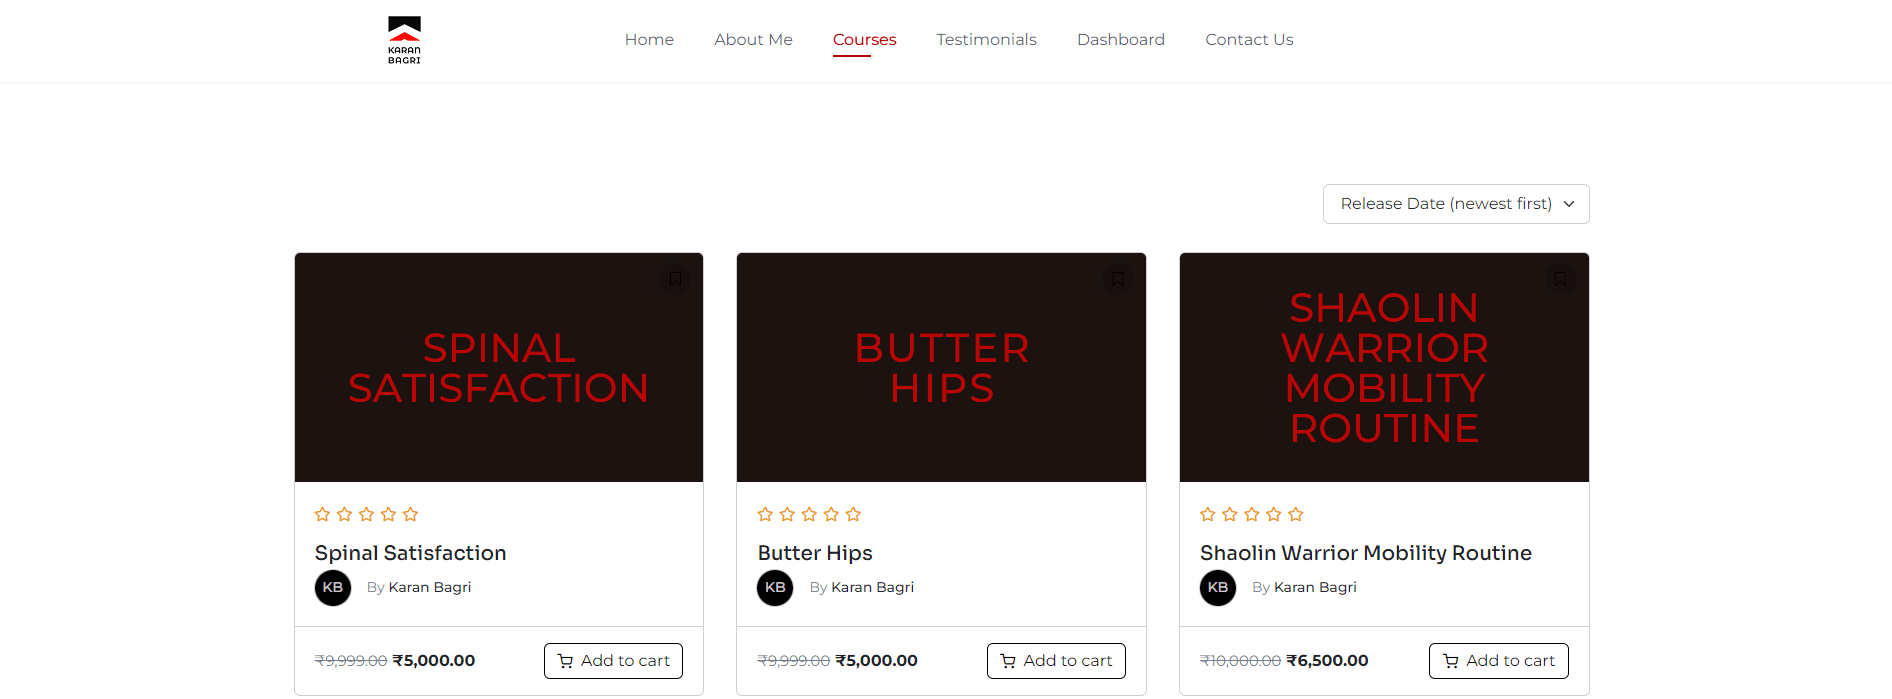Add Butter Hips to cart
The height and width of the screenshot is (699, 1892).
click(x=1056, y=661)
